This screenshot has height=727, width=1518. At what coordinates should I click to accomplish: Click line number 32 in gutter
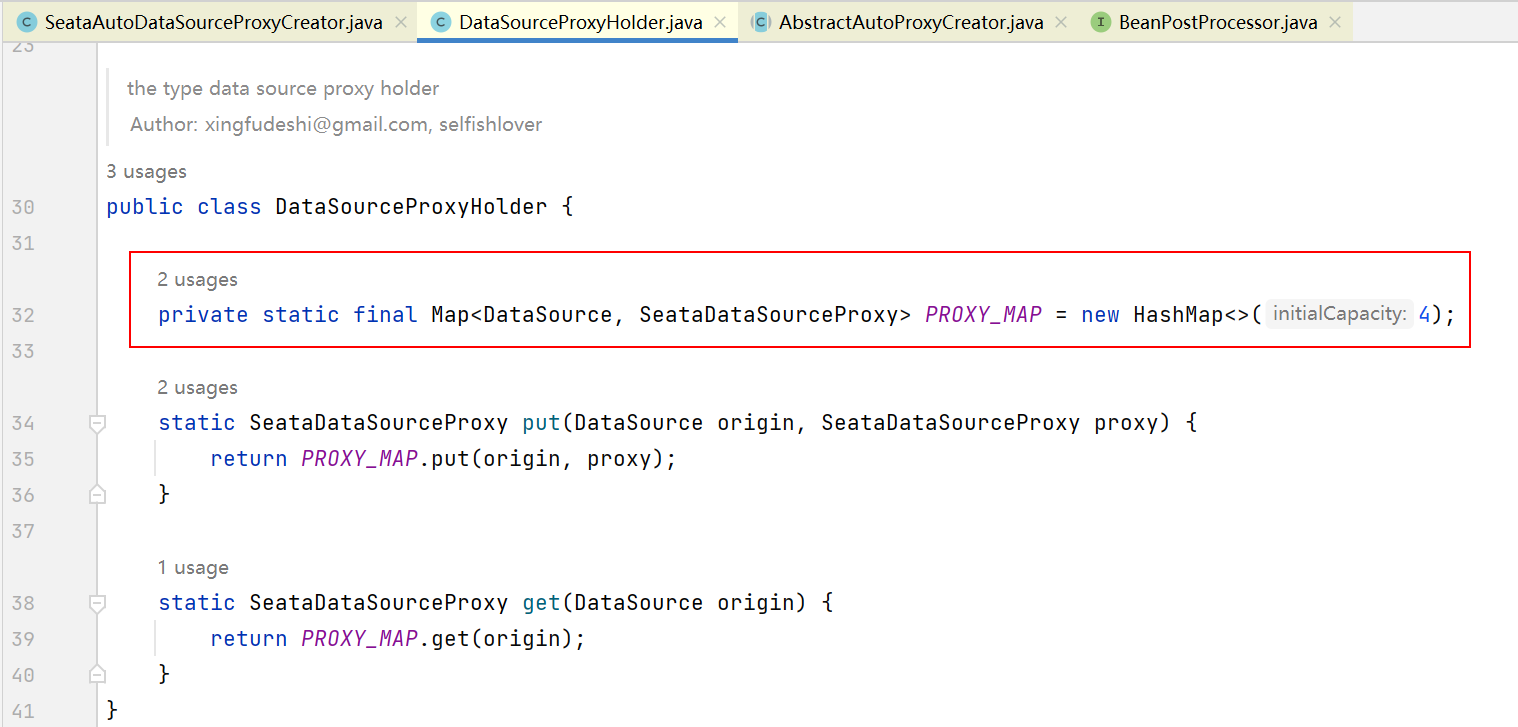pyautogui.click(x=22, y=315)
